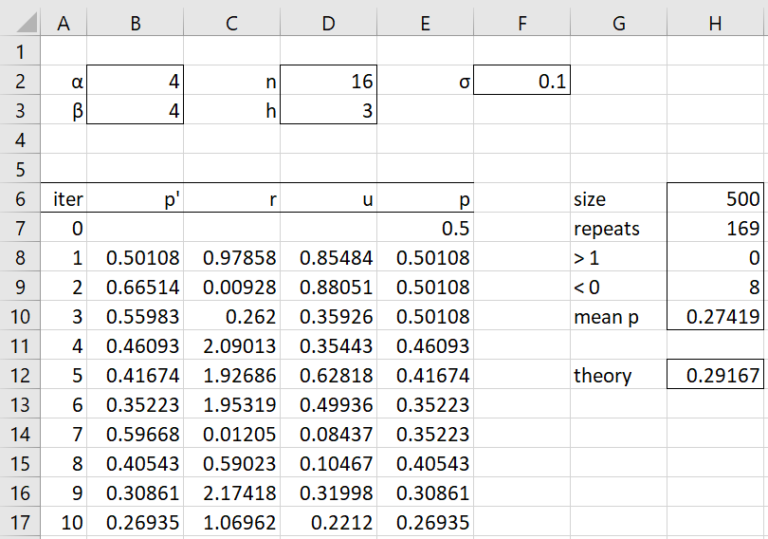Click cell with r value 0.262
Viewport: 768px width, 539px height.
(232, 316)
